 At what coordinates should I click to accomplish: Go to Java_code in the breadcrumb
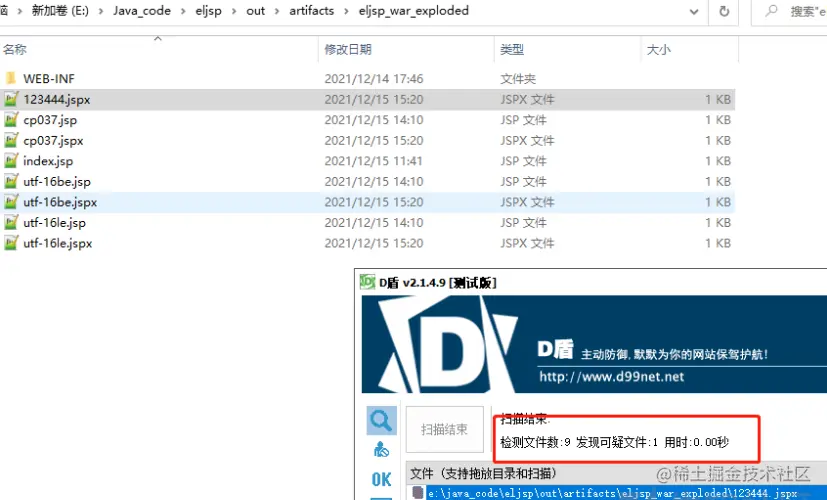[142, 11]
